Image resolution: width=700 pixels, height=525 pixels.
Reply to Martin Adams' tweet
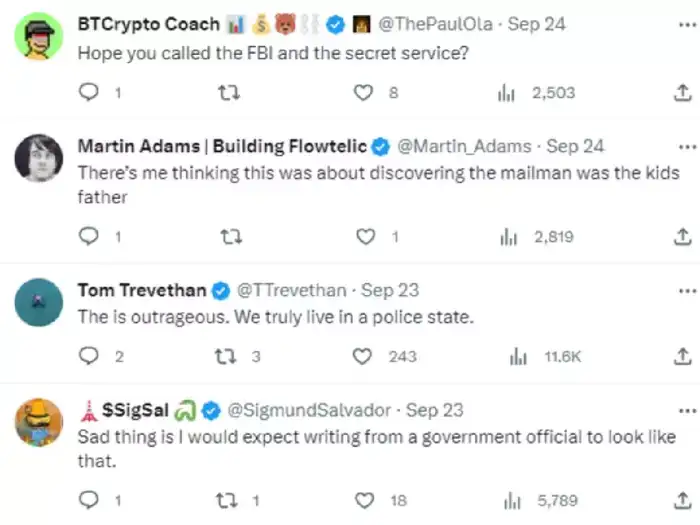[89, 237]
